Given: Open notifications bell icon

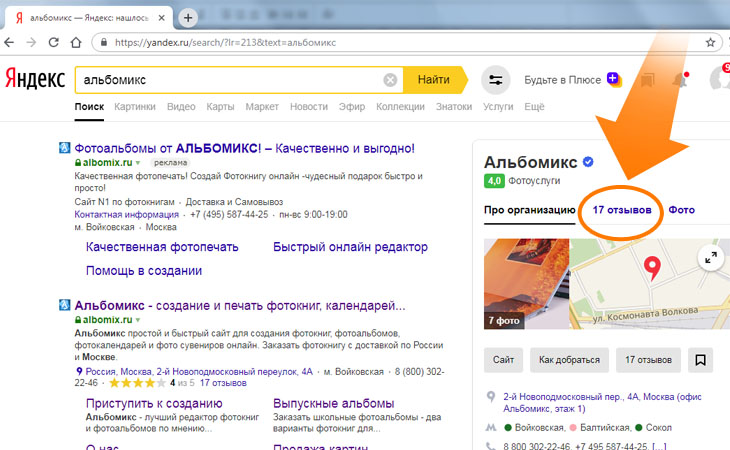Looking at the screenshot, I should pos(680,80).
